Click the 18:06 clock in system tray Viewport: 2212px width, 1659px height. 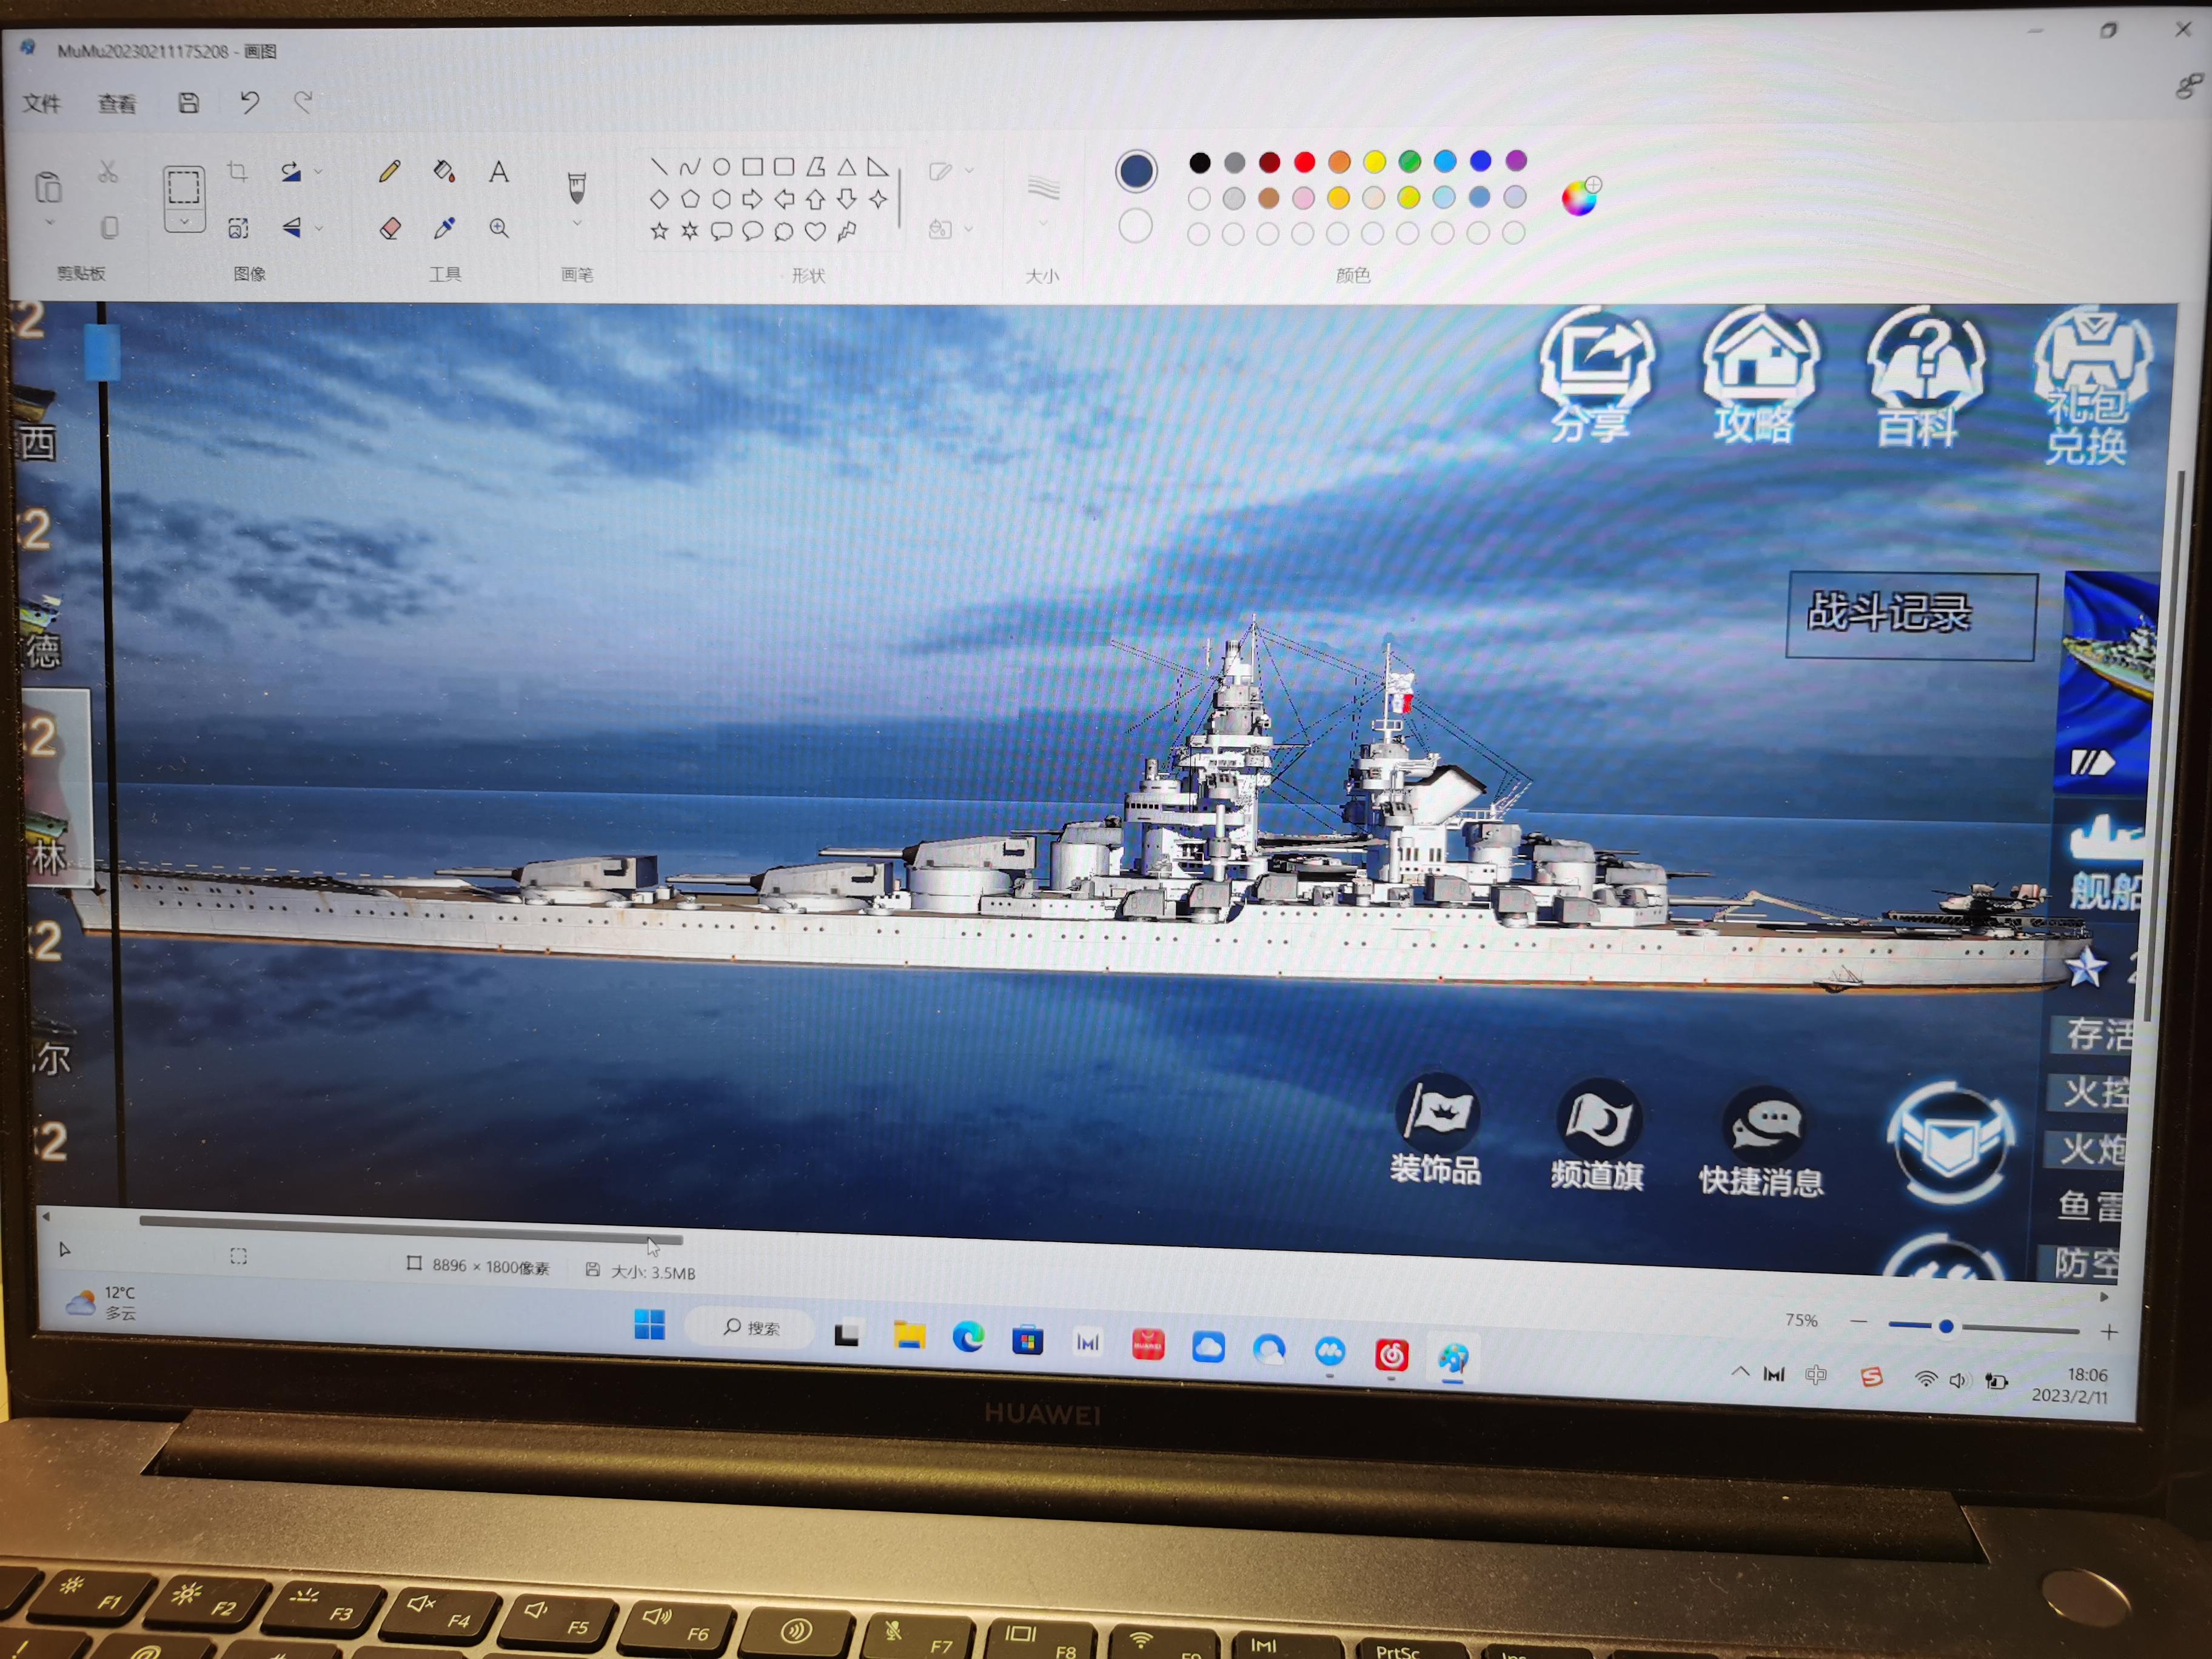coord(2087,1376)
